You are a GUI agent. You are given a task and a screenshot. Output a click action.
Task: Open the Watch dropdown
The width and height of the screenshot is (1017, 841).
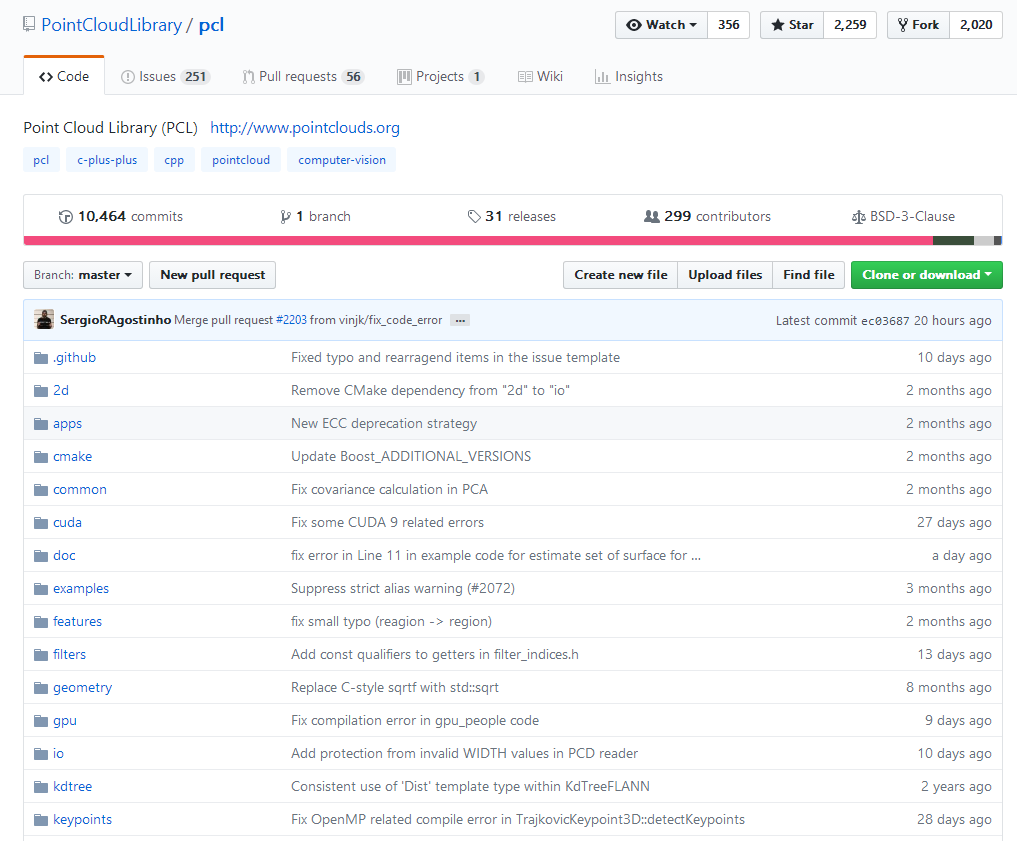[661, 25]
